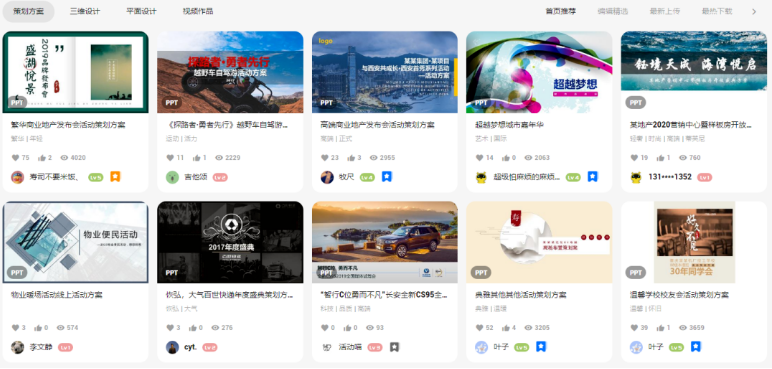Open the 2017年度盛典 black thumbnail

coord(230,242)
